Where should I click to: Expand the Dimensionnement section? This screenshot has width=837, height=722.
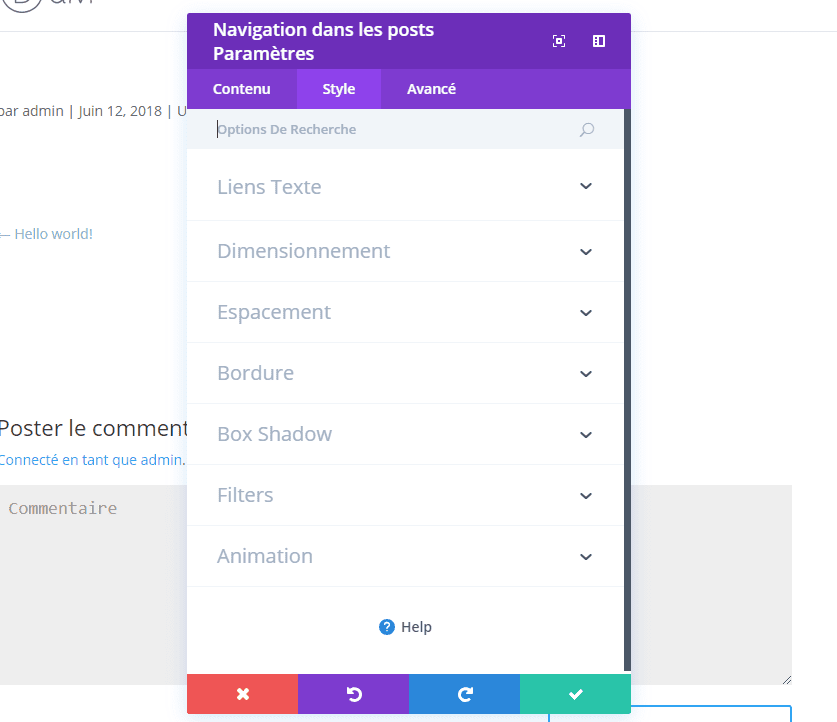pos(586,252)
